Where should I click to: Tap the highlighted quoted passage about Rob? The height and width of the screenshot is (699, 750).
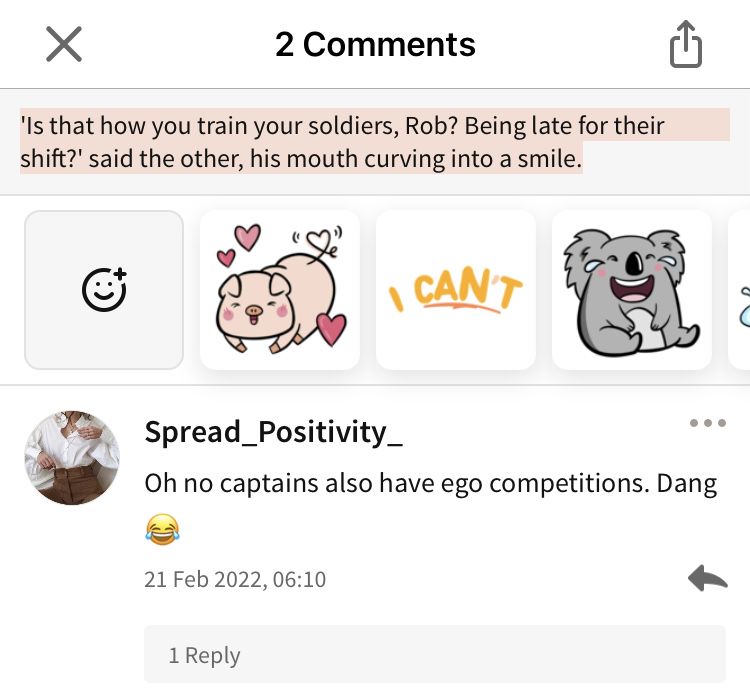tap(375, 142)
